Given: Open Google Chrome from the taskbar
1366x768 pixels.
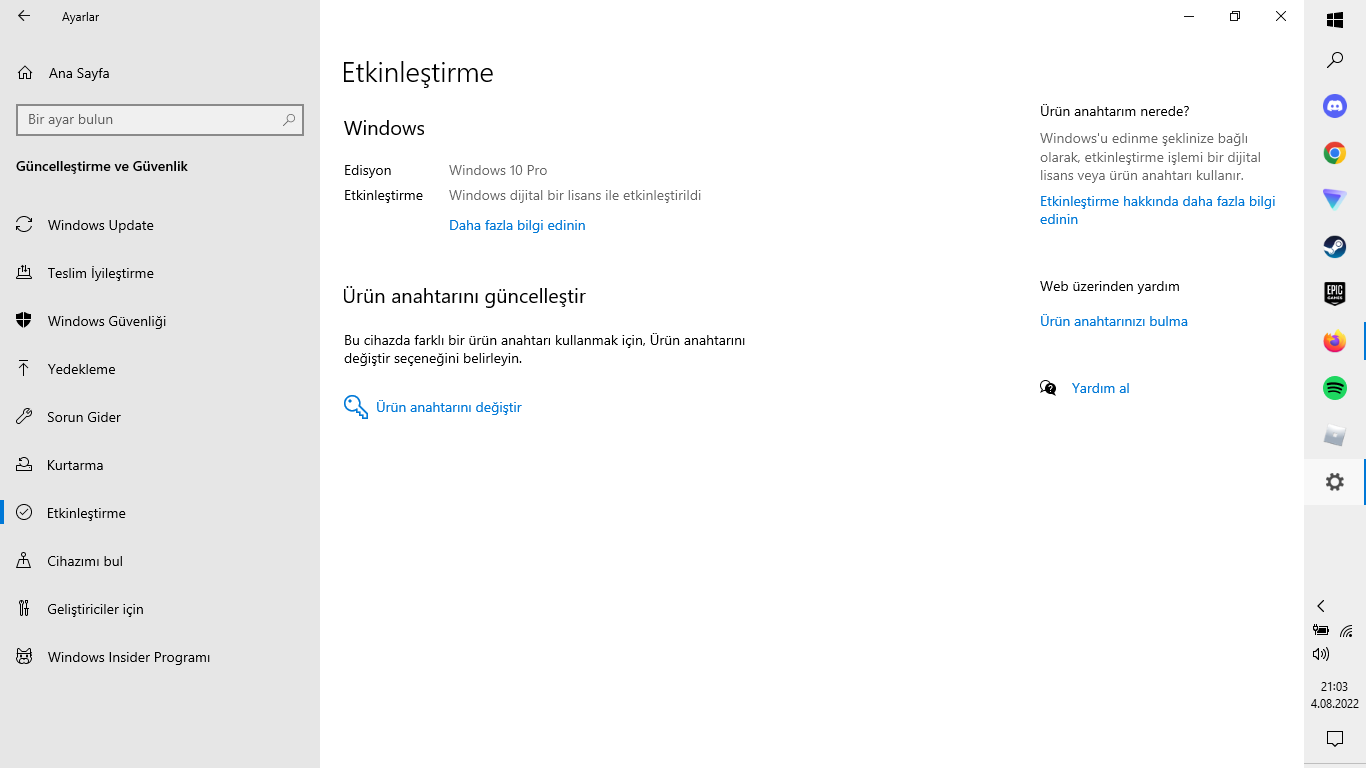Looking at the screenshot, I should pos(1335,153).
